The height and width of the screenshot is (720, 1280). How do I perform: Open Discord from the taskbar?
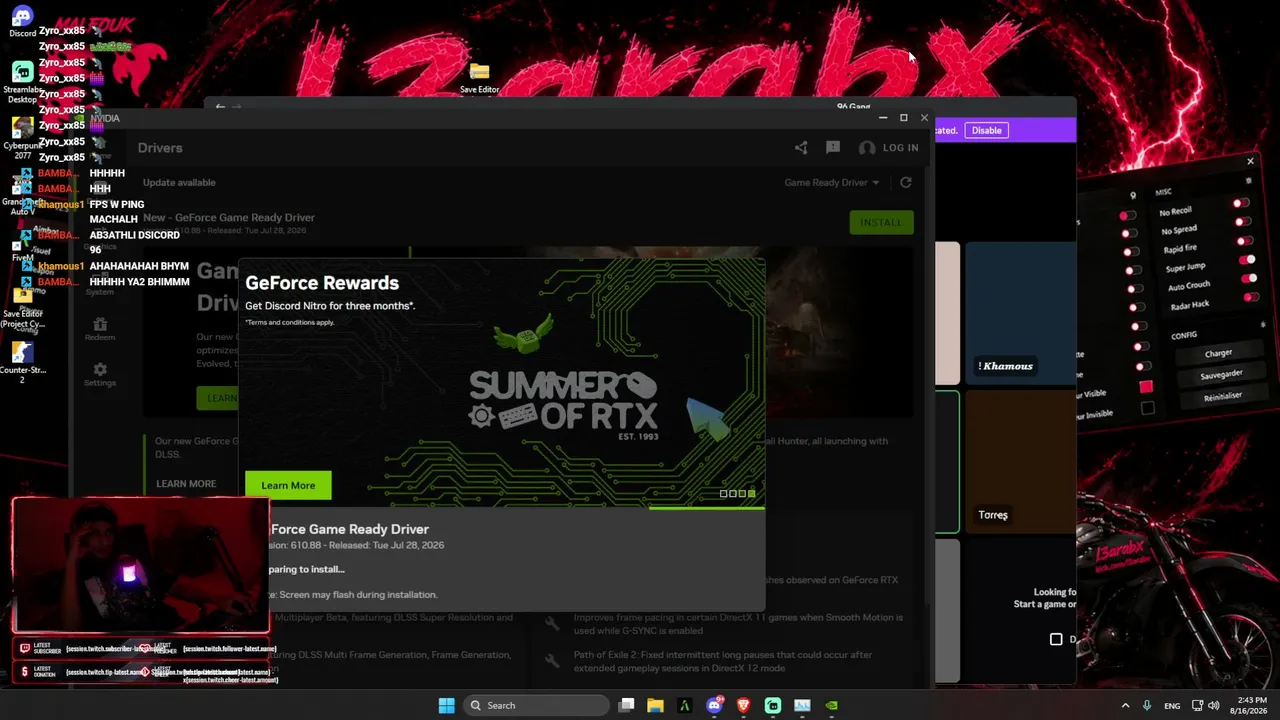[x=714, y=705]
